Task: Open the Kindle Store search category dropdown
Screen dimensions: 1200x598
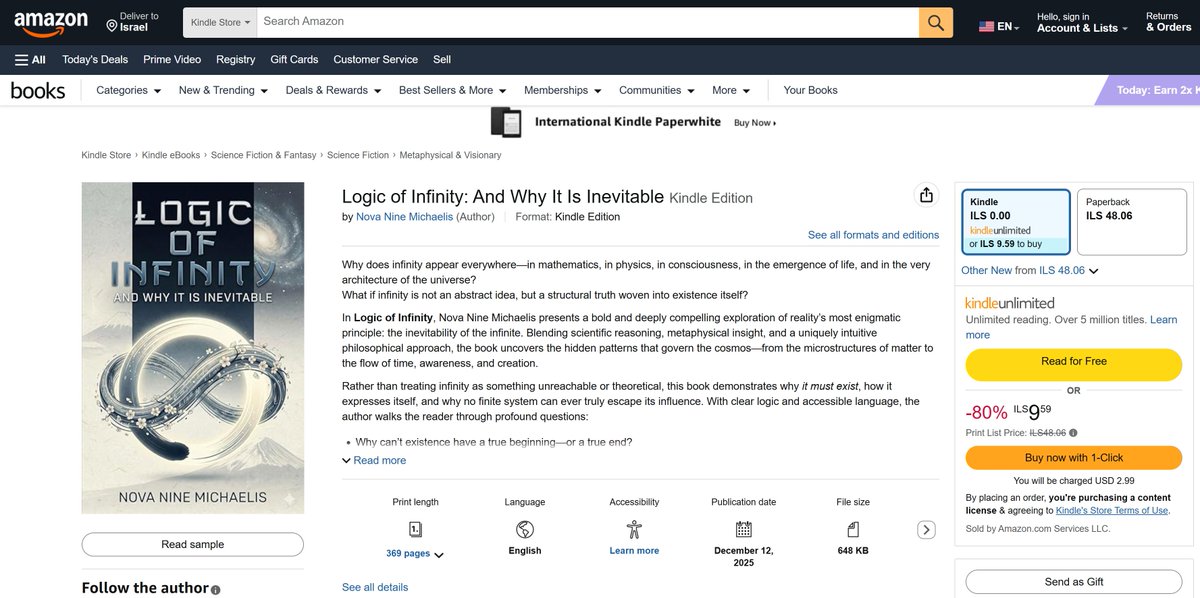Action: coord(220,22)
